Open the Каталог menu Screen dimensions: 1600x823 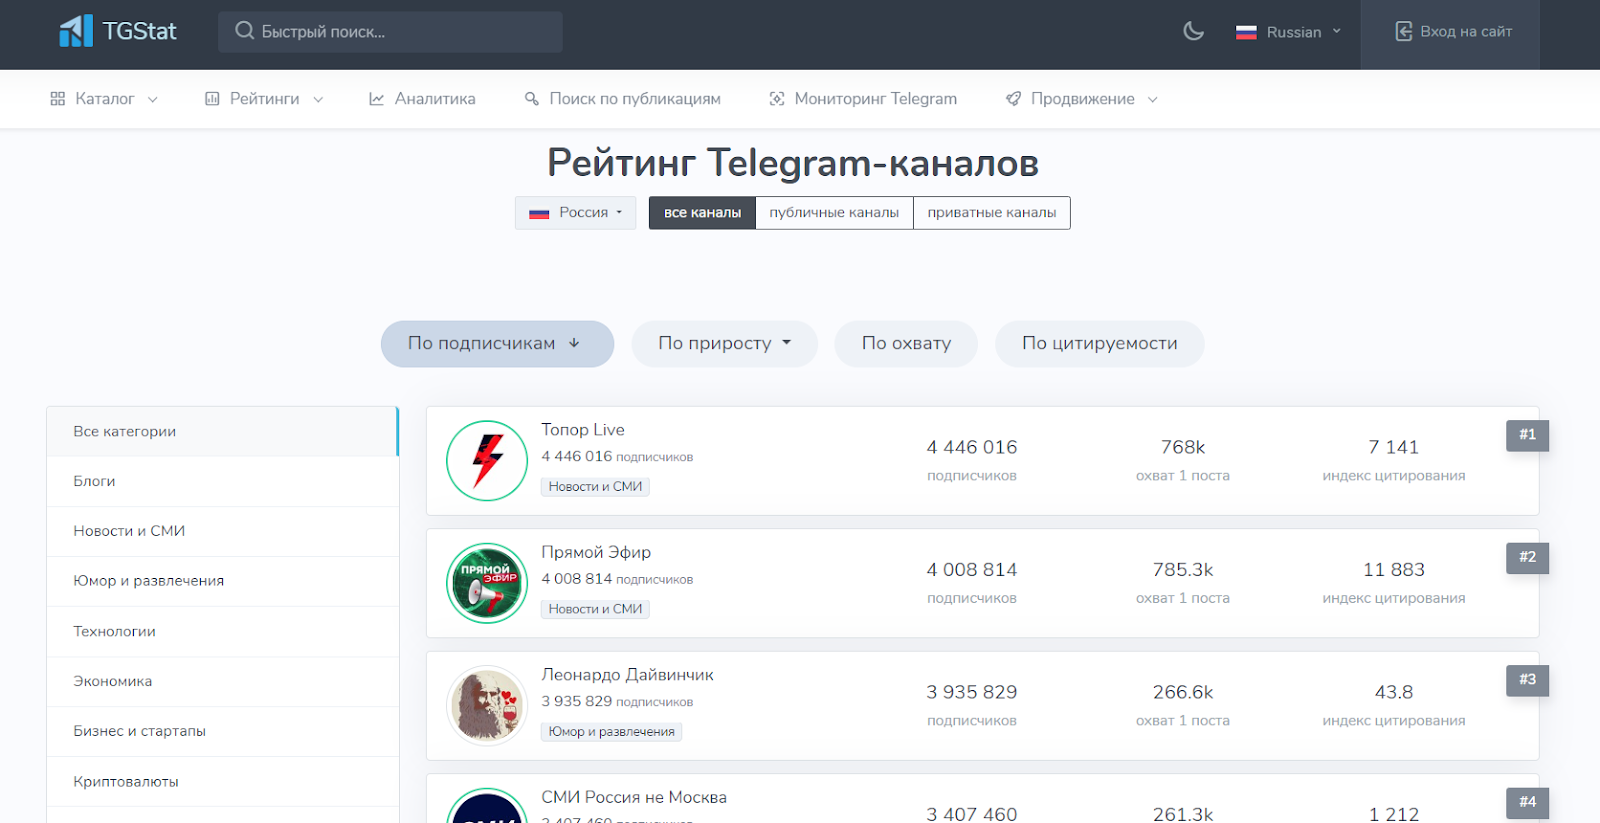tap(104, 99)
